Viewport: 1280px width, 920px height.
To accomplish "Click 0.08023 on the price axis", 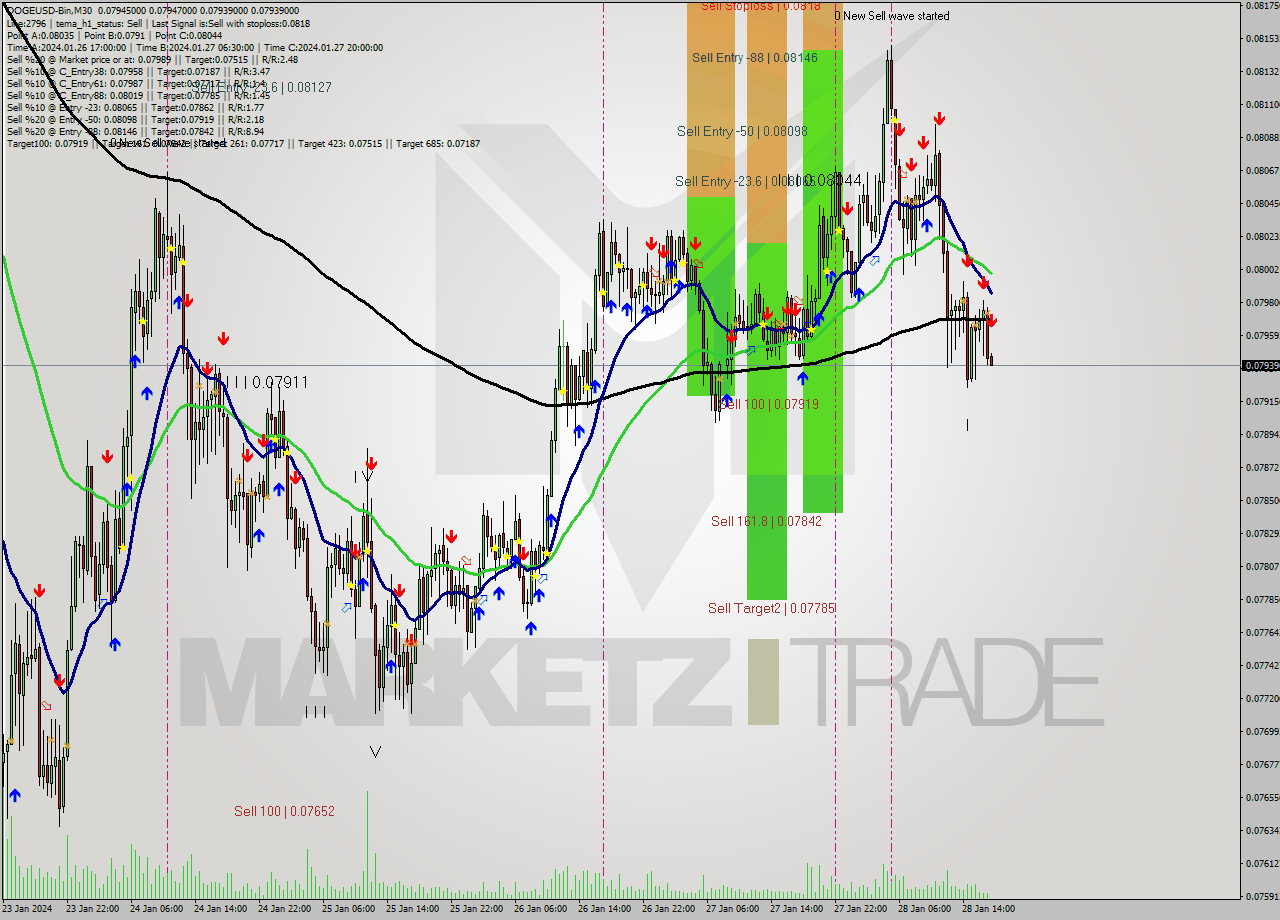I will click(x=1262, y=236).
